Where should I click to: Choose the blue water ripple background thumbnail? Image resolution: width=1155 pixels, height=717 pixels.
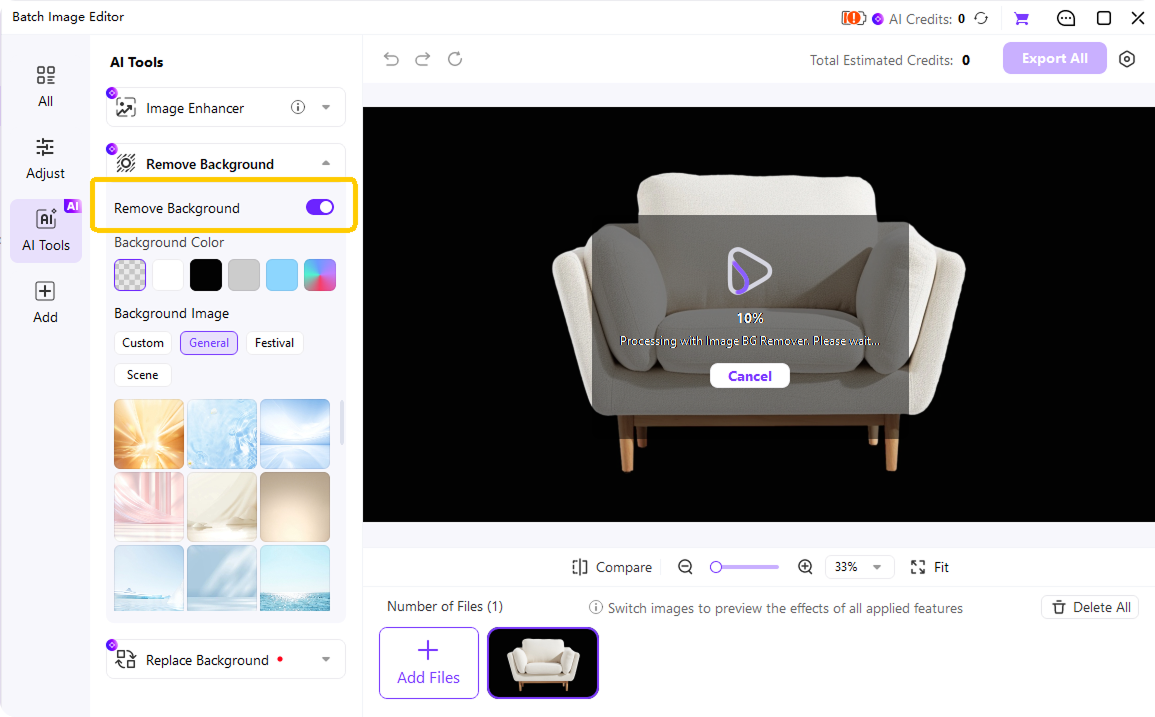click(222, 434)
